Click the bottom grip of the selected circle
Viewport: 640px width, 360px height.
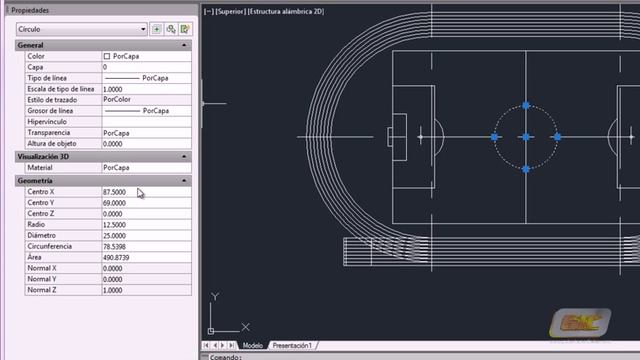coord(526,169)
